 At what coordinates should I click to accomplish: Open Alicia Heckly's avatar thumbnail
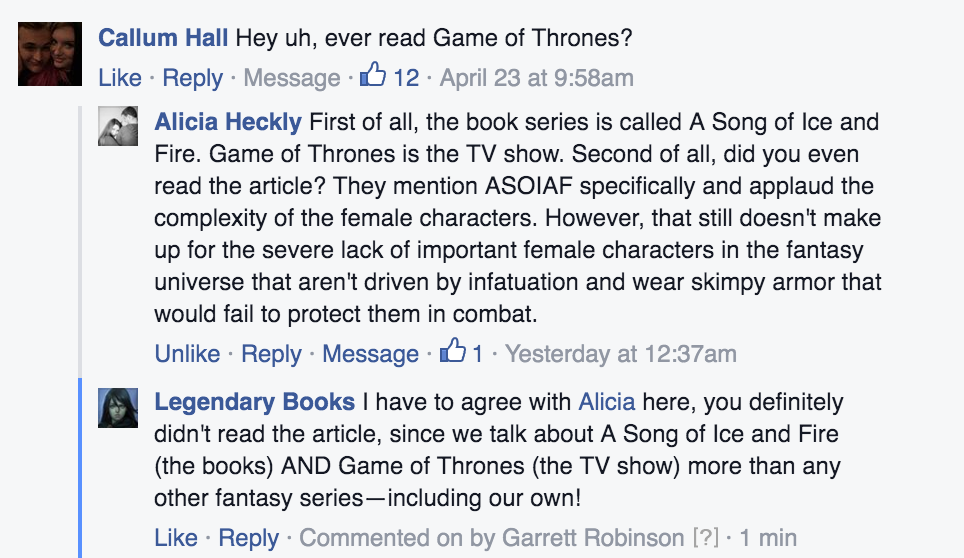point(118,126)
